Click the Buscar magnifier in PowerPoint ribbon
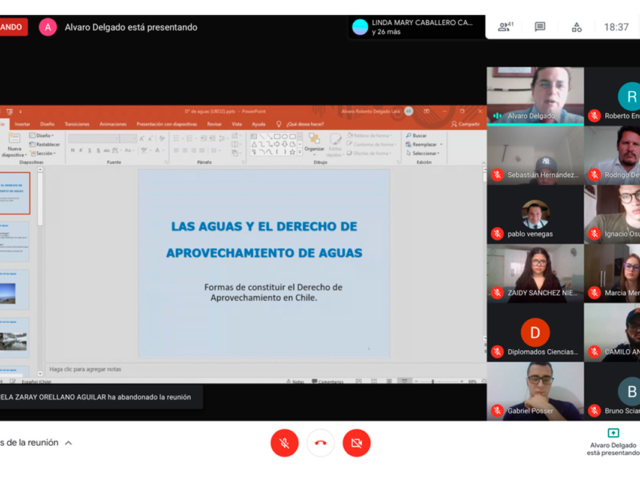 [x=409, y=136]
